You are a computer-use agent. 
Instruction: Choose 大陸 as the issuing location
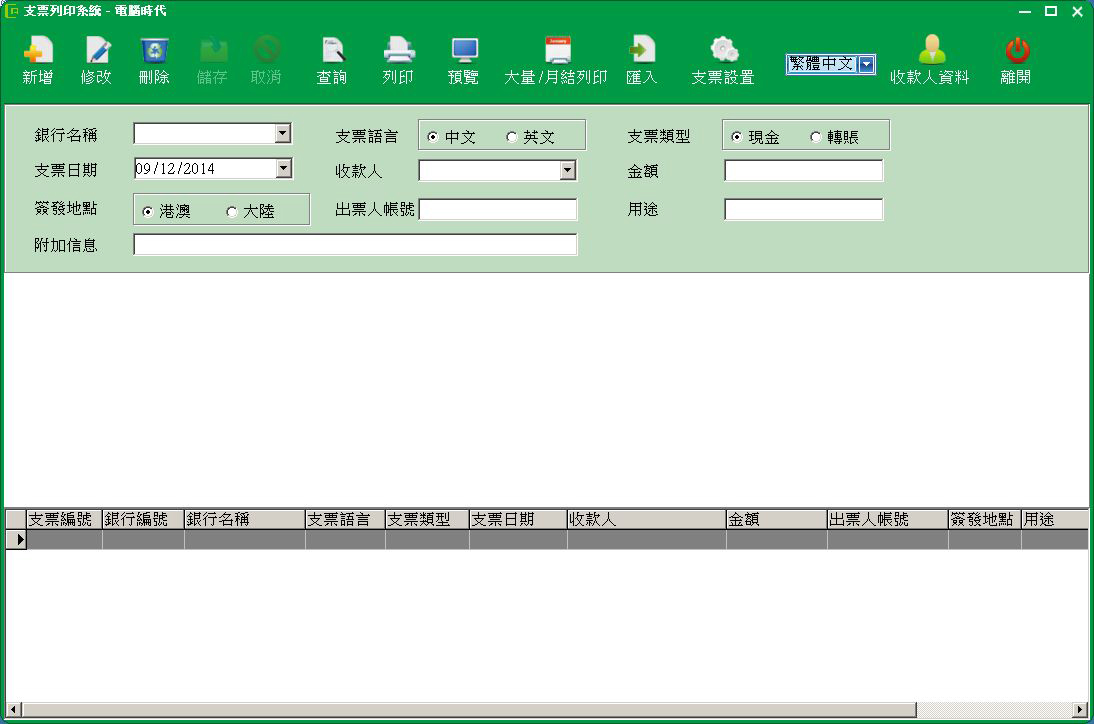[232, 212]
